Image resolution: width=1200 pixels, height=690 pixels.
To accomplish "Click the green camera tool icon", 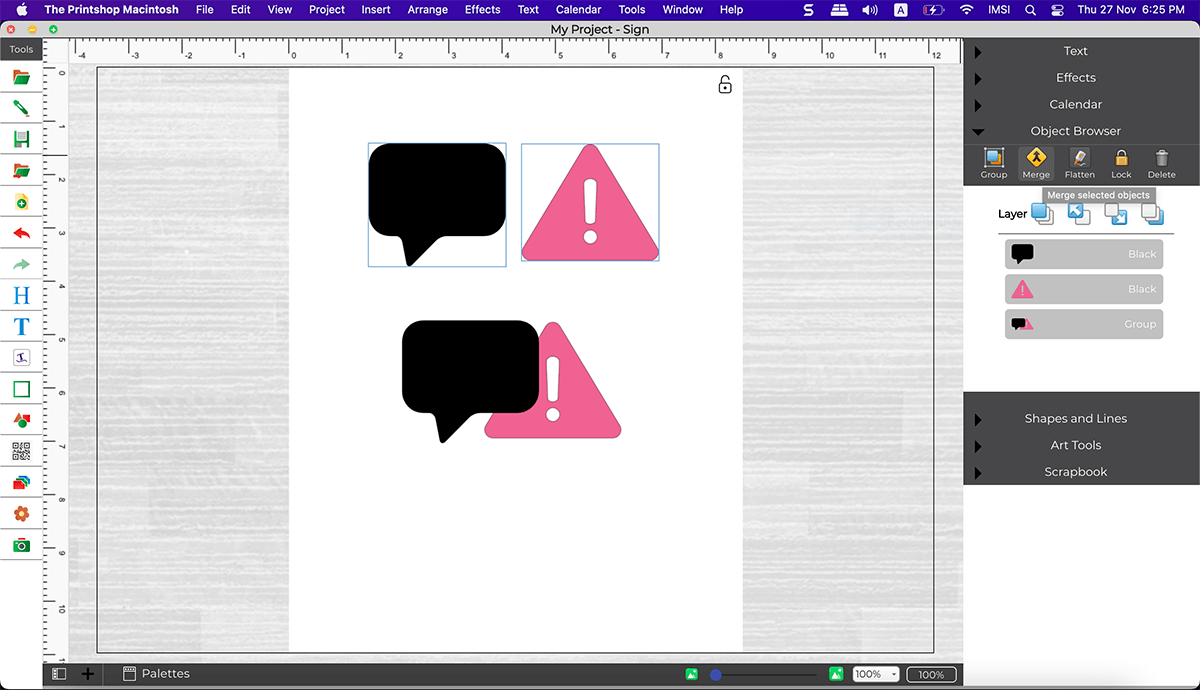I will 21,545.
